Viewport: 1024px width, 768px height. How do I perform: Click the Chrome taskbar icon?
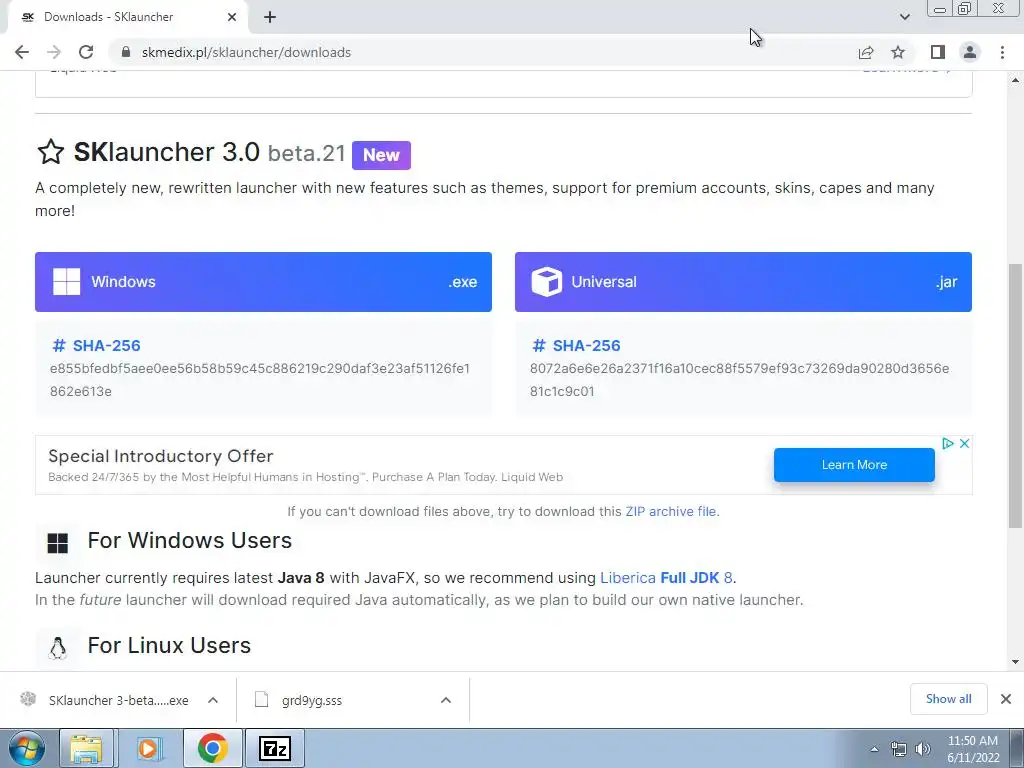(x=212, y=748)
